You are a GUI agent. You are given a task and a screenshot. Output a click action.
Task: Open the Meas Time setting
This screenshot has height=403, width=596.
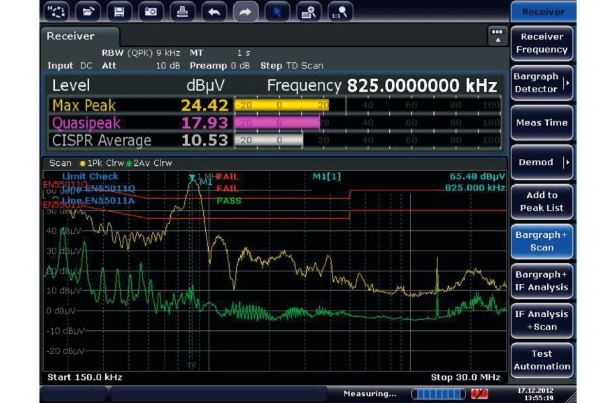coord(542,122)
